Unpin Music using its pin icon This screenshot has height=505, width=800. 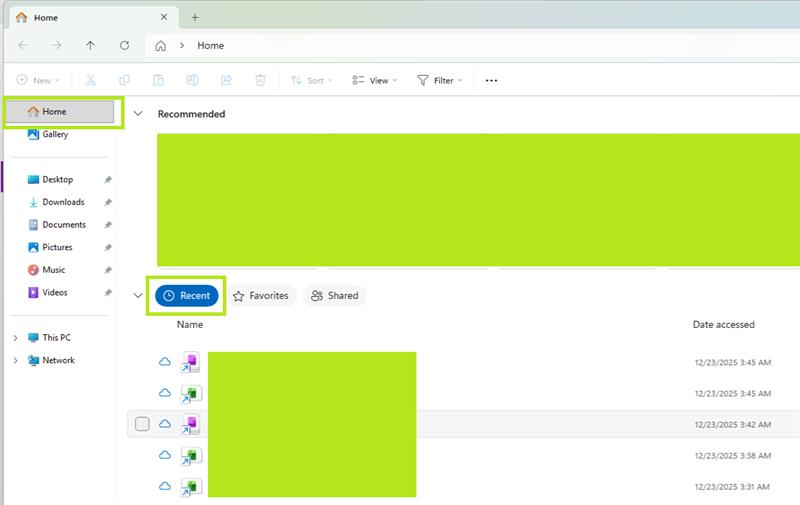tap(108, 270)
